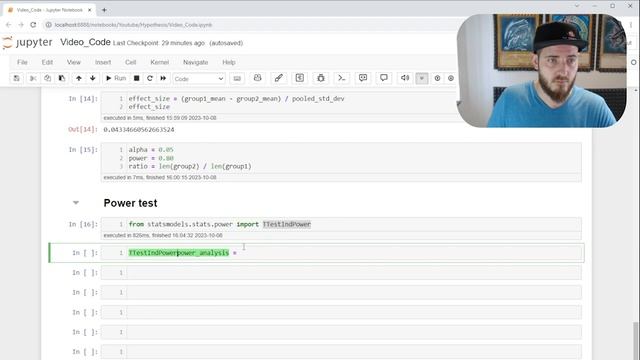
Task: Move selected cell down arrow
Action: (93, 78)
